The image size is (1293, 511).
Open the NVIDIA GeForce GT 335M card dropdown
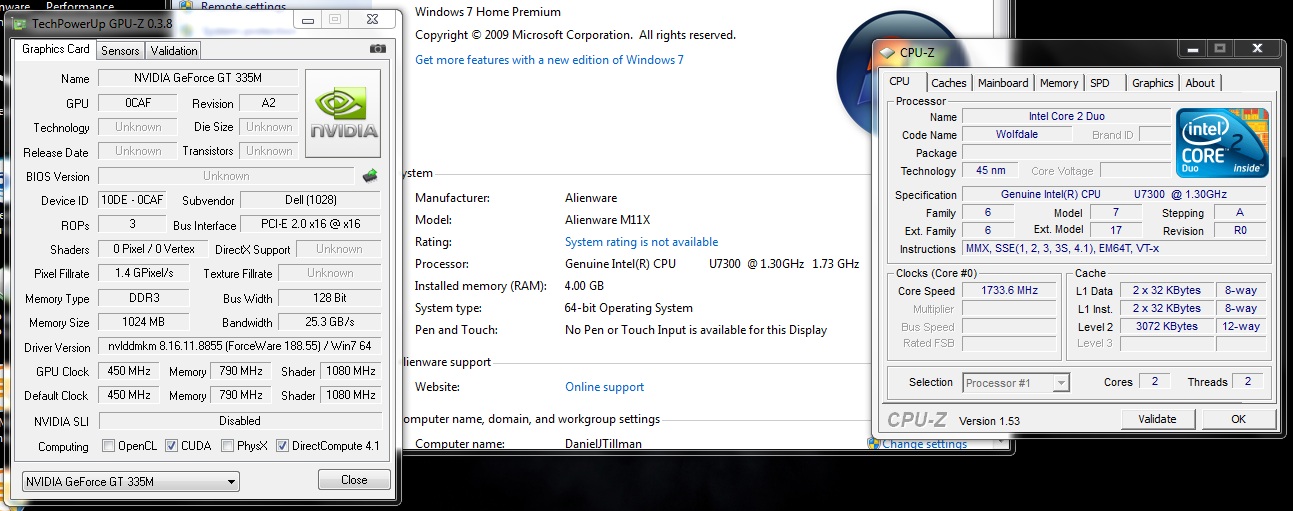131,481
